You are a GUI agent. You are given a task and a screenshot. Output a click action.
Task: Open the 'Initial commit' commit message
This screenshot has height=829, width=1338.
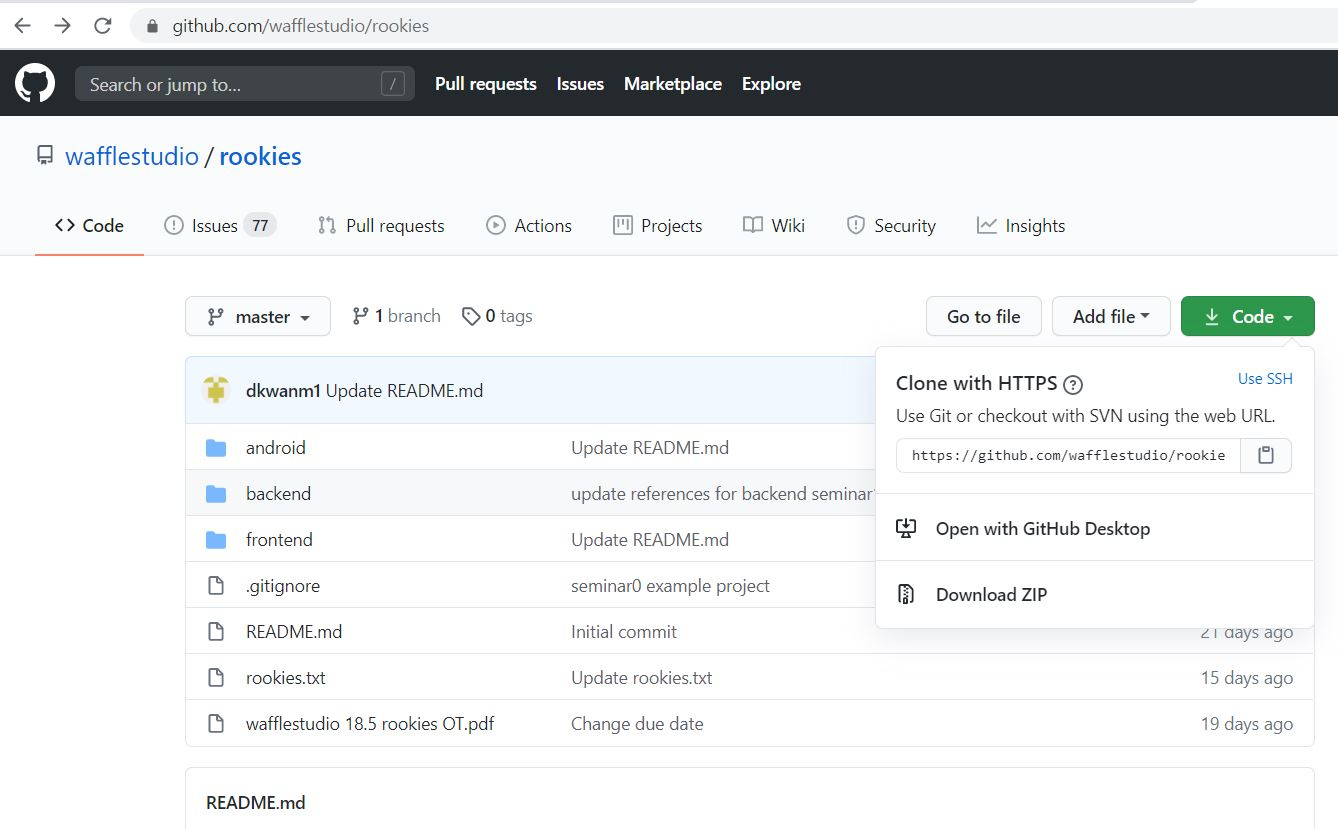(624, 632)
